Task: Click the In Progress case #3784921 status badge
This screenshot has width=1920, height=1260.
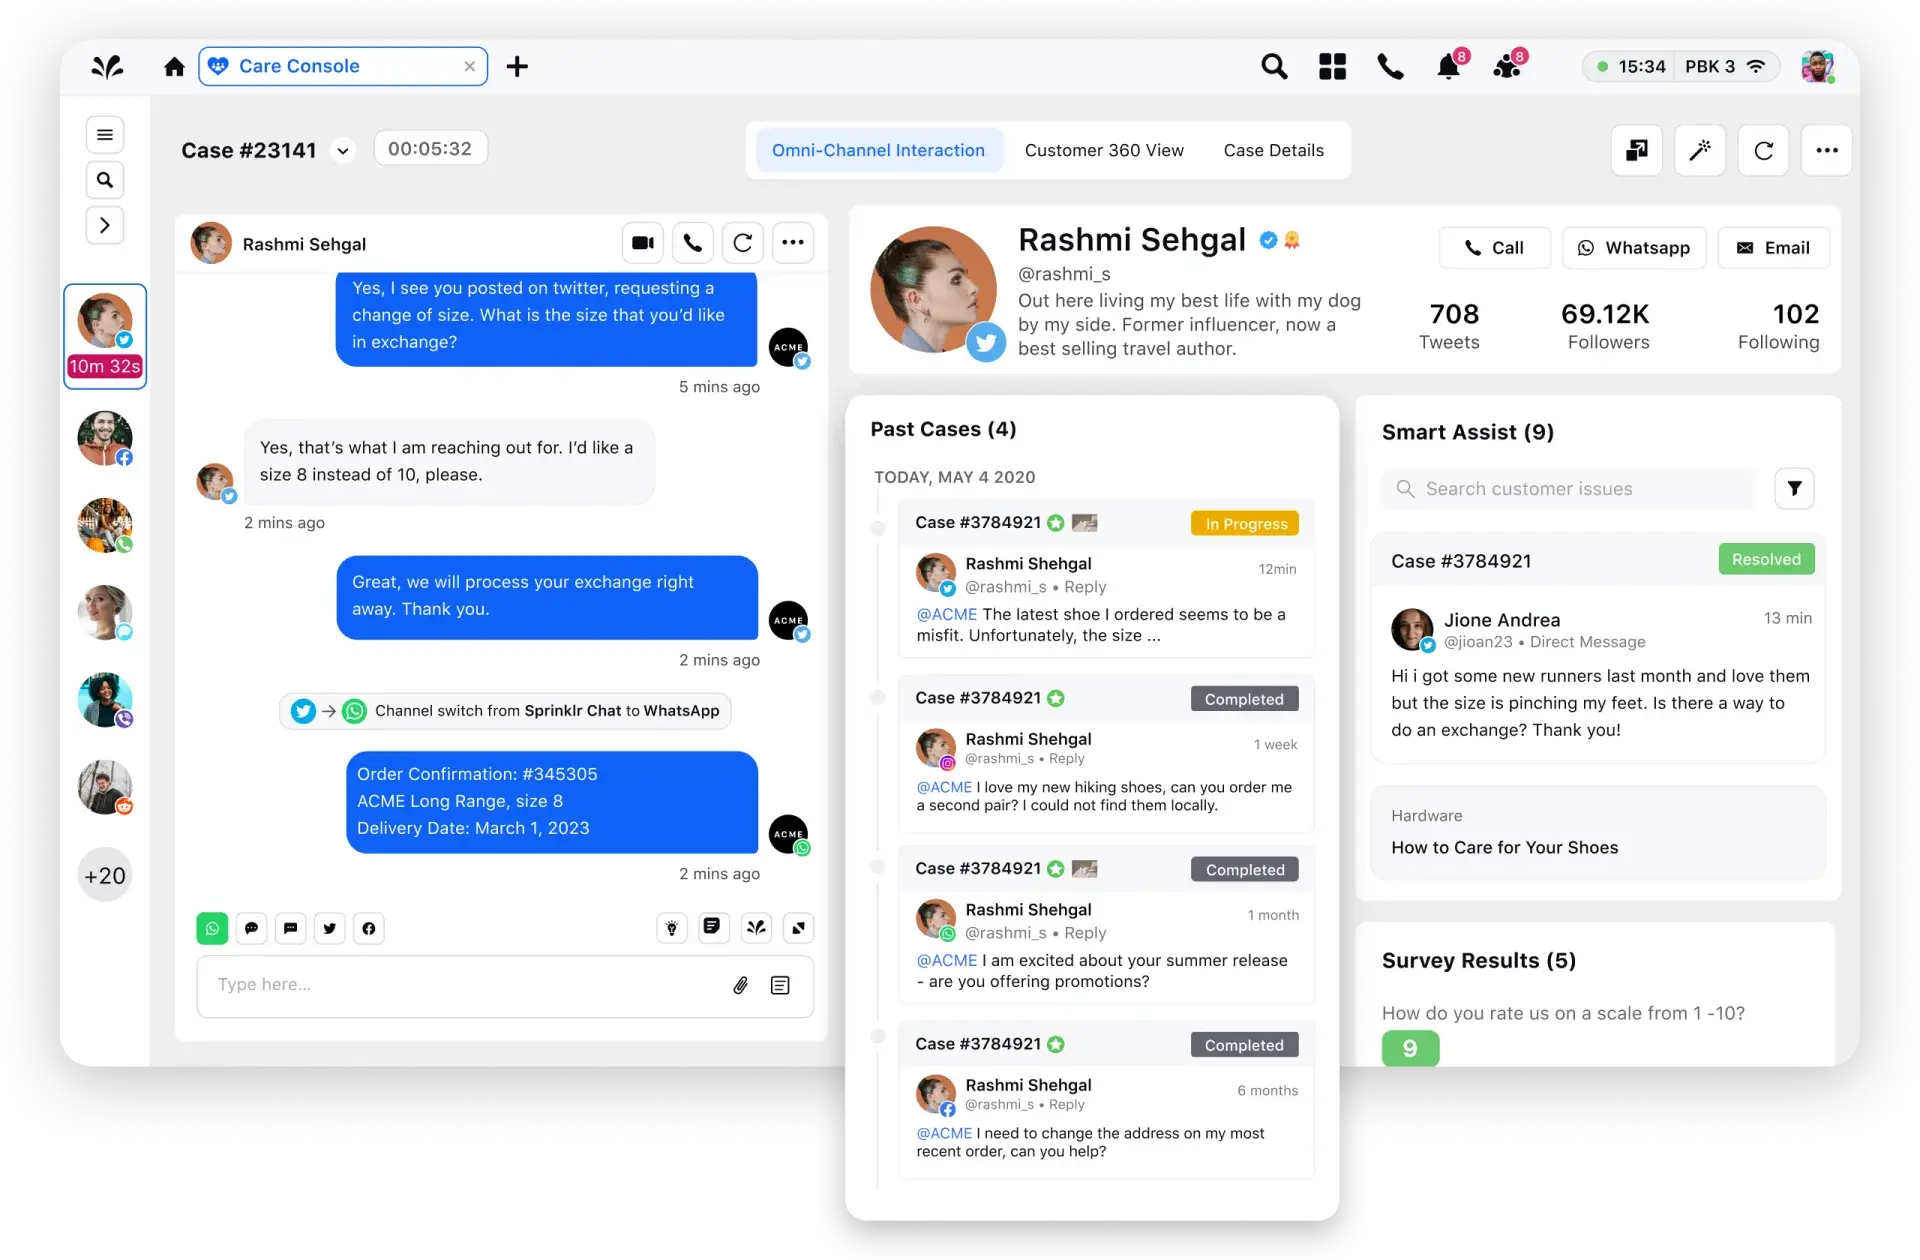Action: coord(1244,523)
